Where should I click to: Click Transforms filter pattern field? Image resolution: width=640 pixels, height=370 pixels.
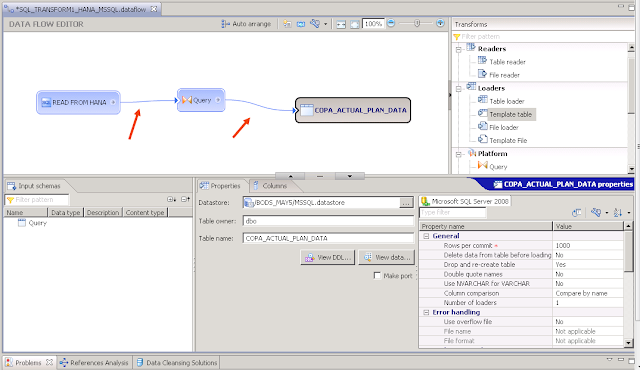coord(543,36)
